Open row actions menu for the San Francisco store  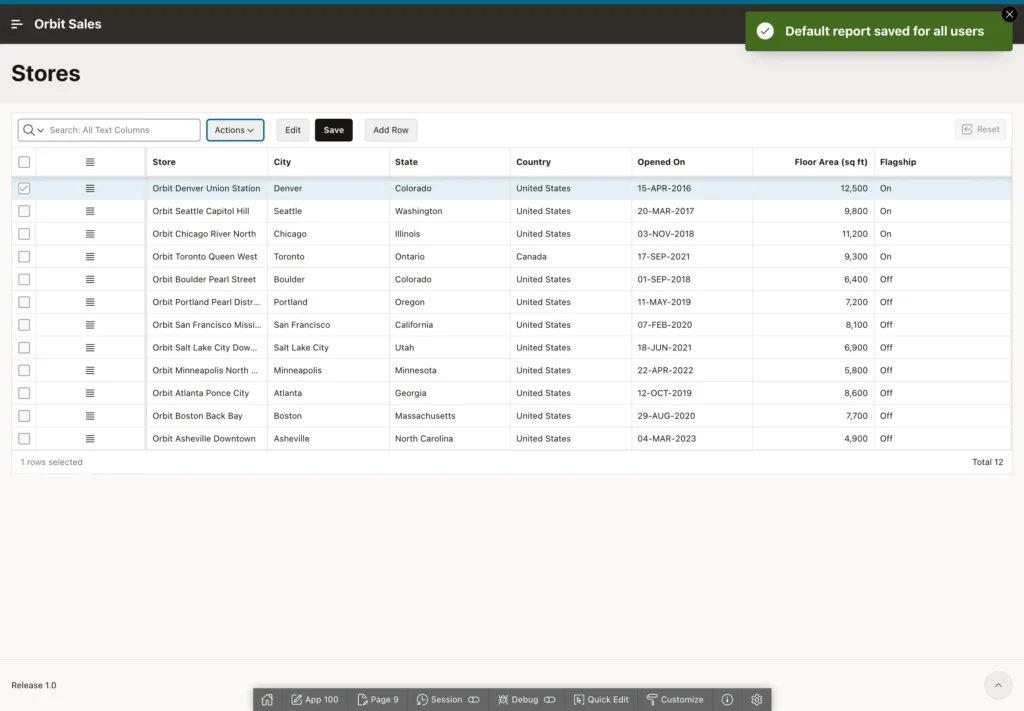[90, 324]
